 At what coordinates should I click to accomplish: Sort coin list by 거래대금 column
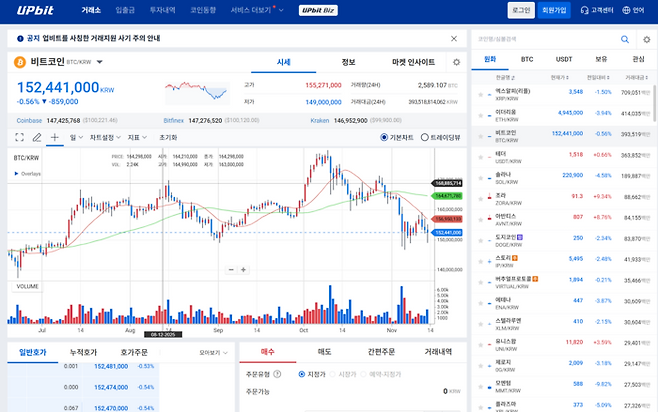(637, 78)
